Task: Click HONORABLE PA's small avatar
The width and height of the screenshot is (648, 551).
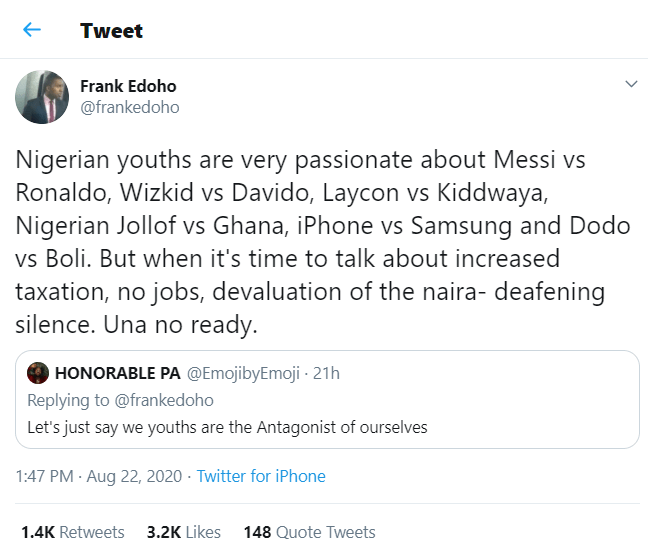Action: coord(39,374)
